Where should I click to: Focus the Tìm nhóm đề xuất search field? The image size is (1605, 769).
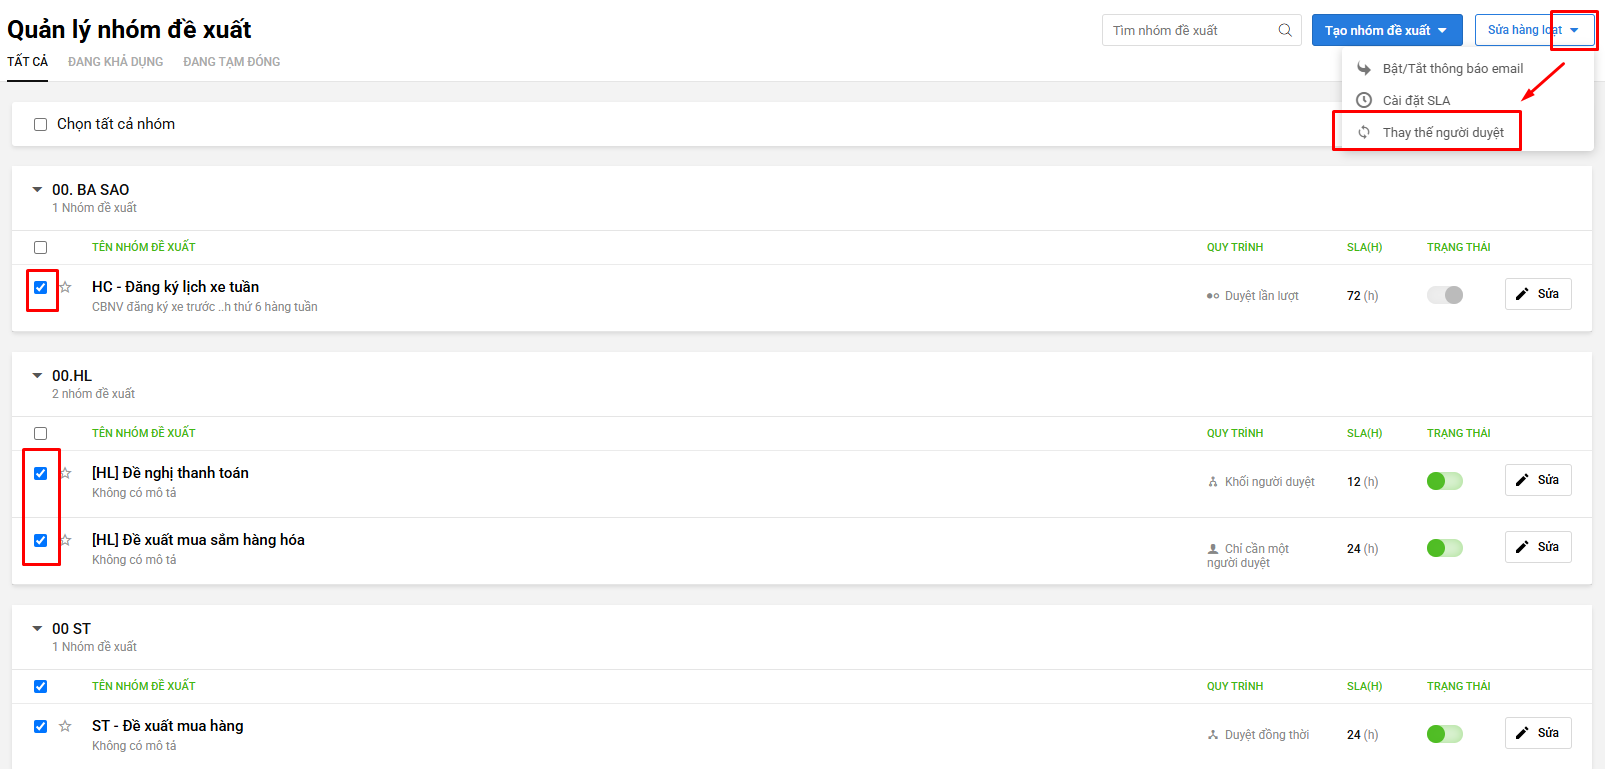[x=1190, y=30]
